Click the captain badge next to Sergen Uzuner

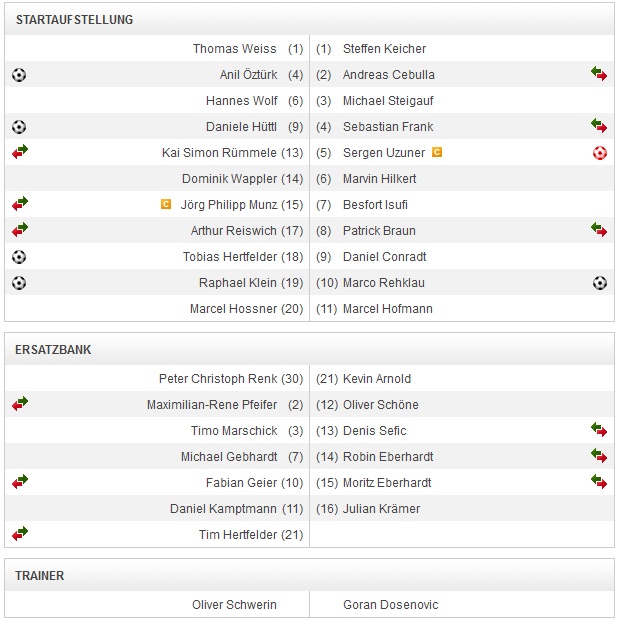pyautogui.click(x=436, y=153)
